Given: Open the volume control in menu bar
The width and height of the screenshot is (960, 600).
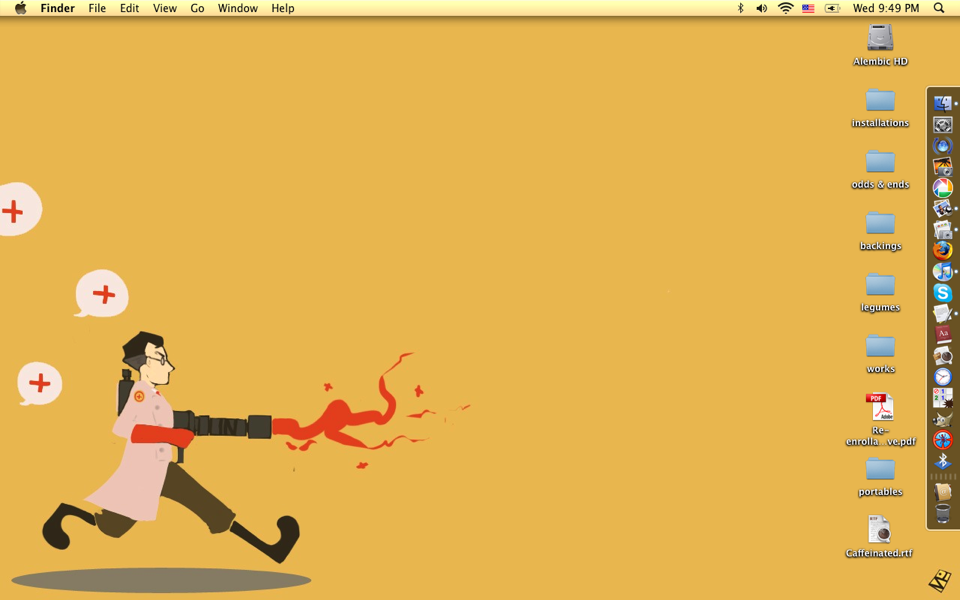Looking at the screenshot, I should 762,8.
